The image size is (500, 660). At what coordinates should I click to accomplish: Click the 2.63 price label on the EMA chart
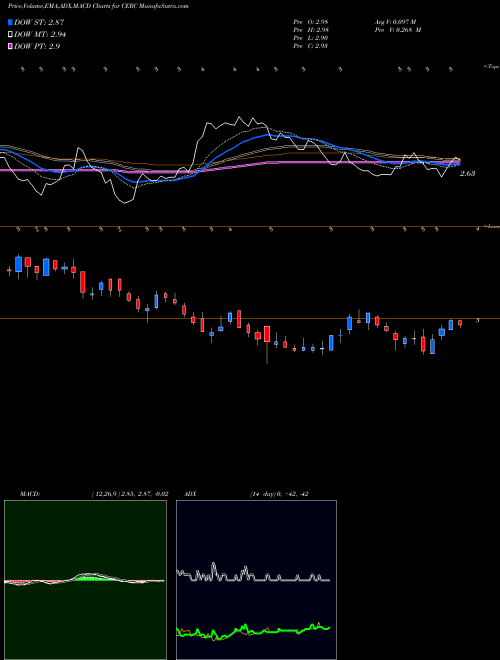coord(468,173)
